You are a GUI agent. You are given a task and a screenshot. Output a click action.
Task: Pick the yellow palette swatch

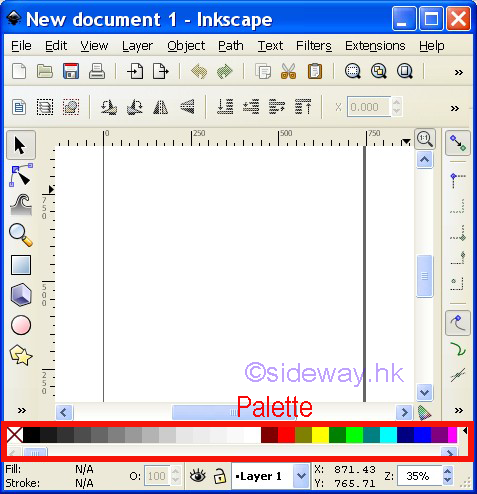point(320,435)
